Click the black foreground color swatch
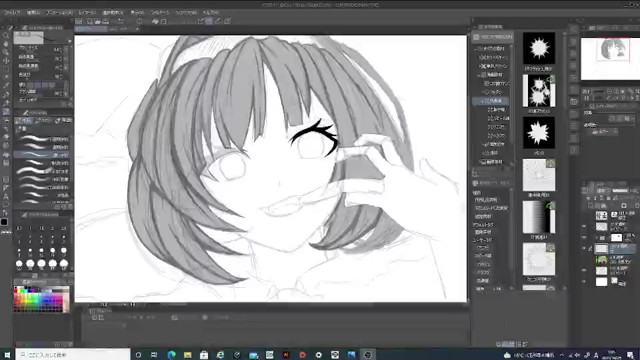The width and height of the screenshot is (640, 360). point(4,222)
